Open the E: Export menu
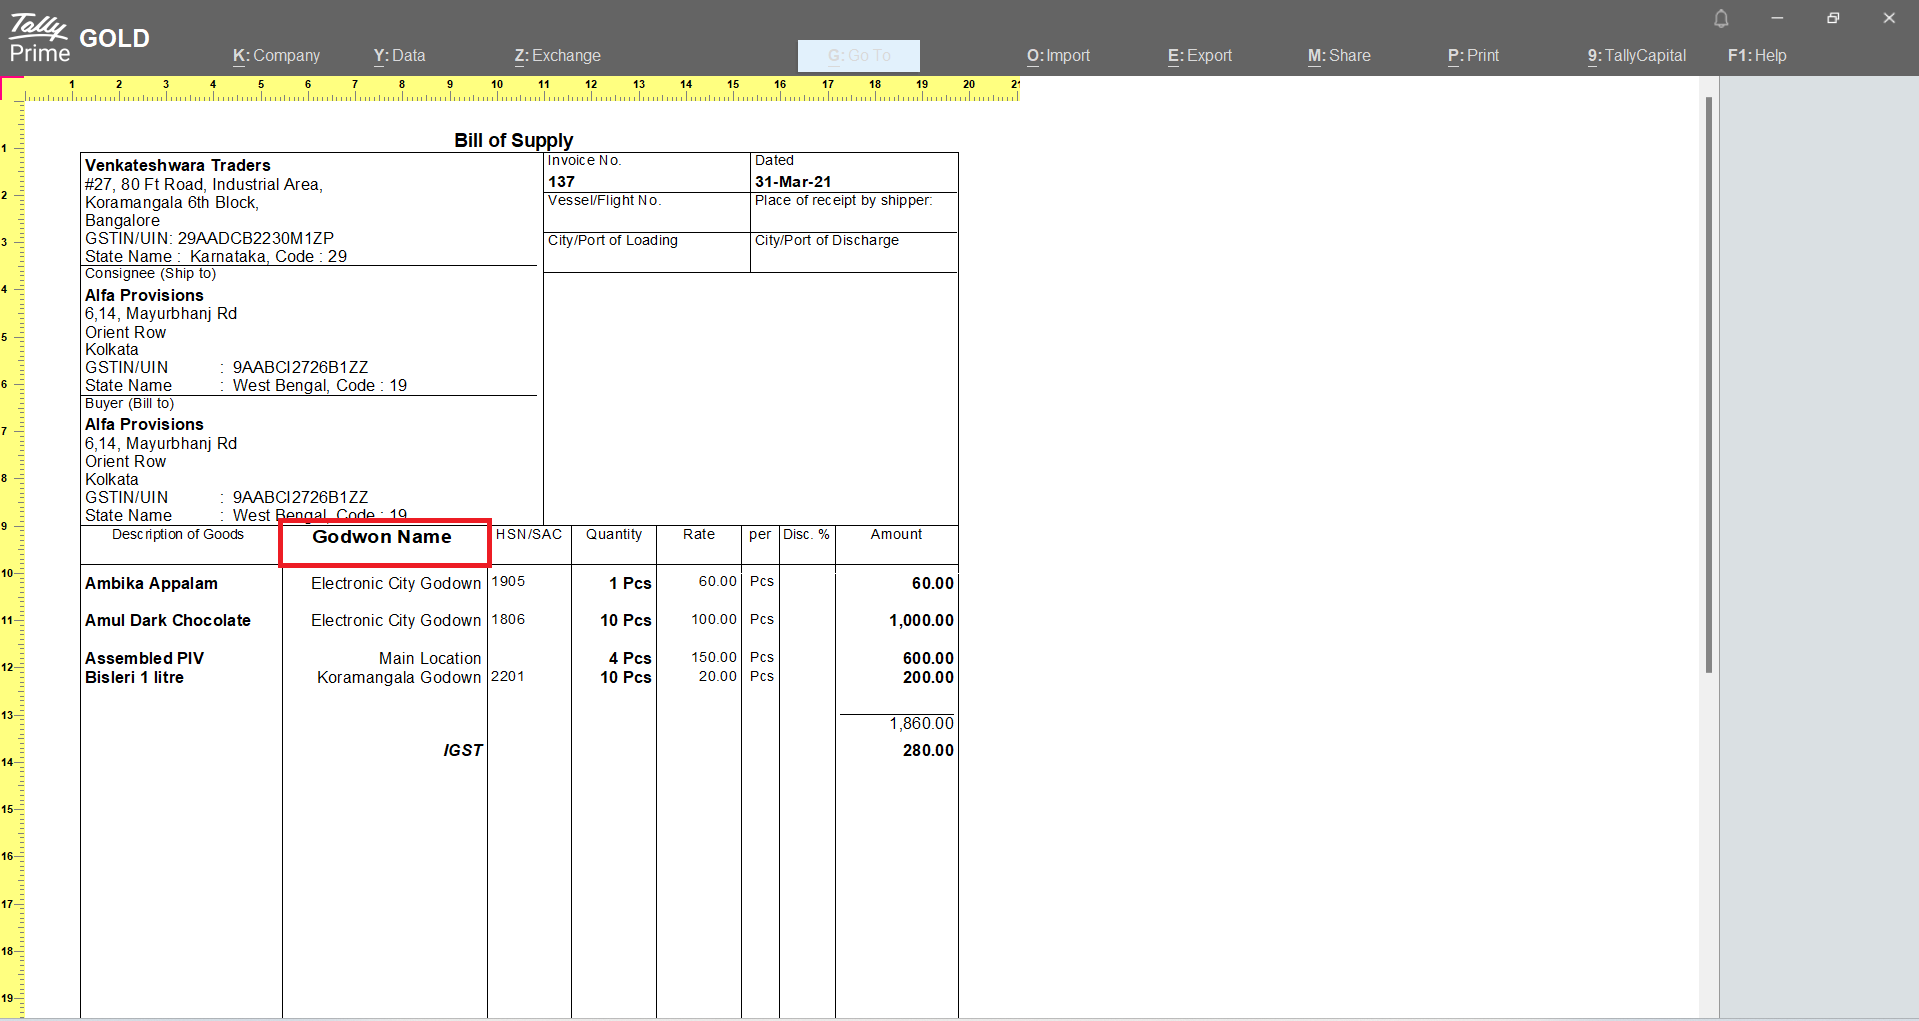The image size is (1919, 1021). tap(1199, 56)
